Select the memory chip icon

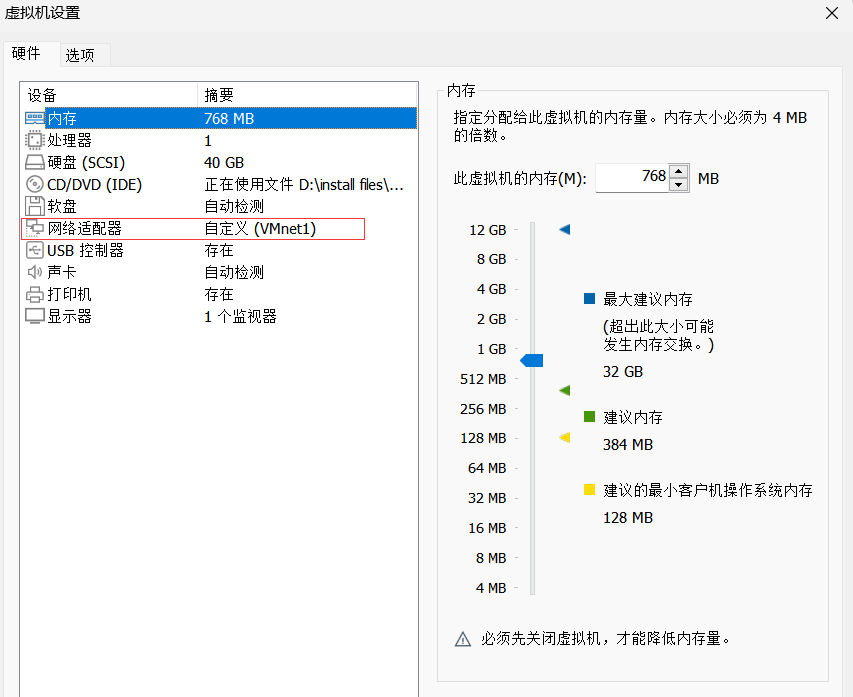click(35, 118)
